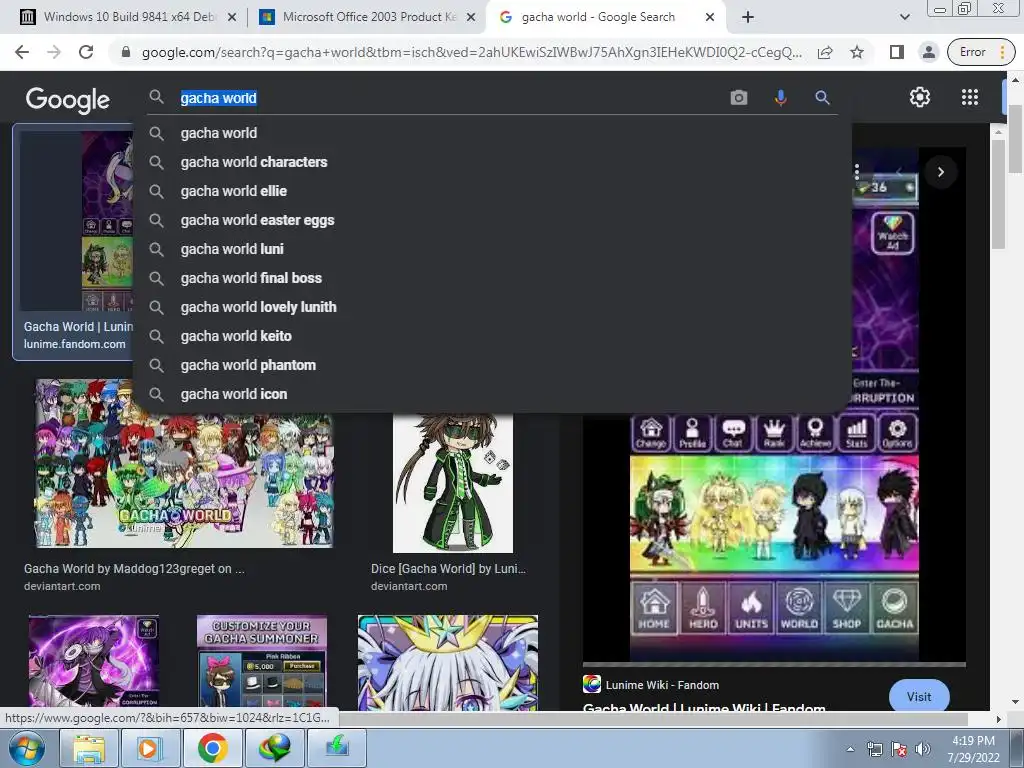
Task: Open a new tab with the plus button
Action: pyautogui.click(x=748, y=18)
